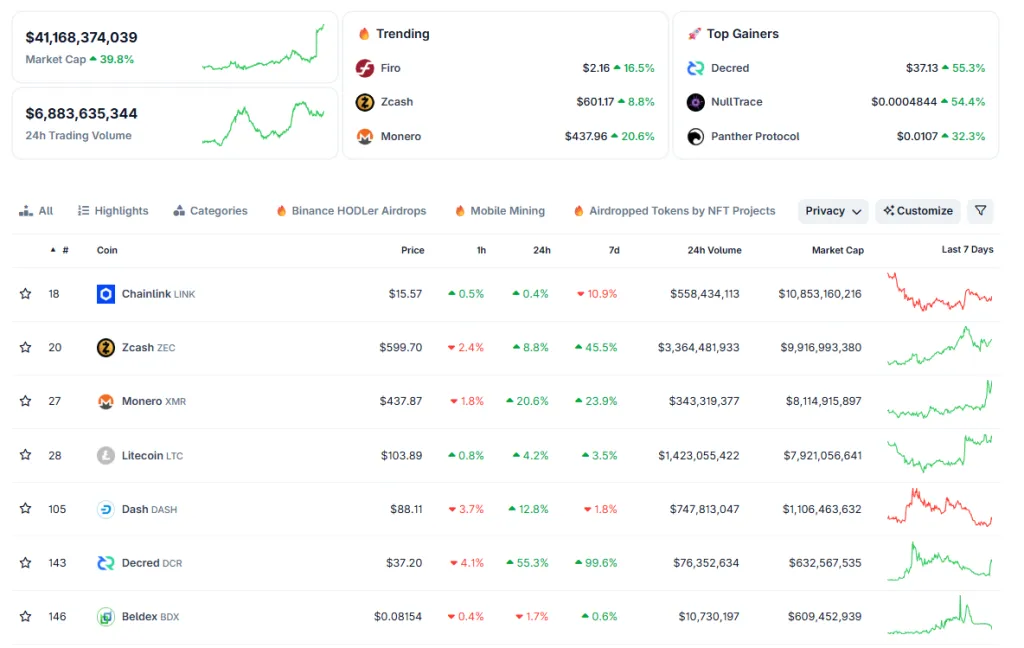This screenshot has width=1024, height=648.
Task: Click the Zcash logo in the table row
Action: (106, 348)
